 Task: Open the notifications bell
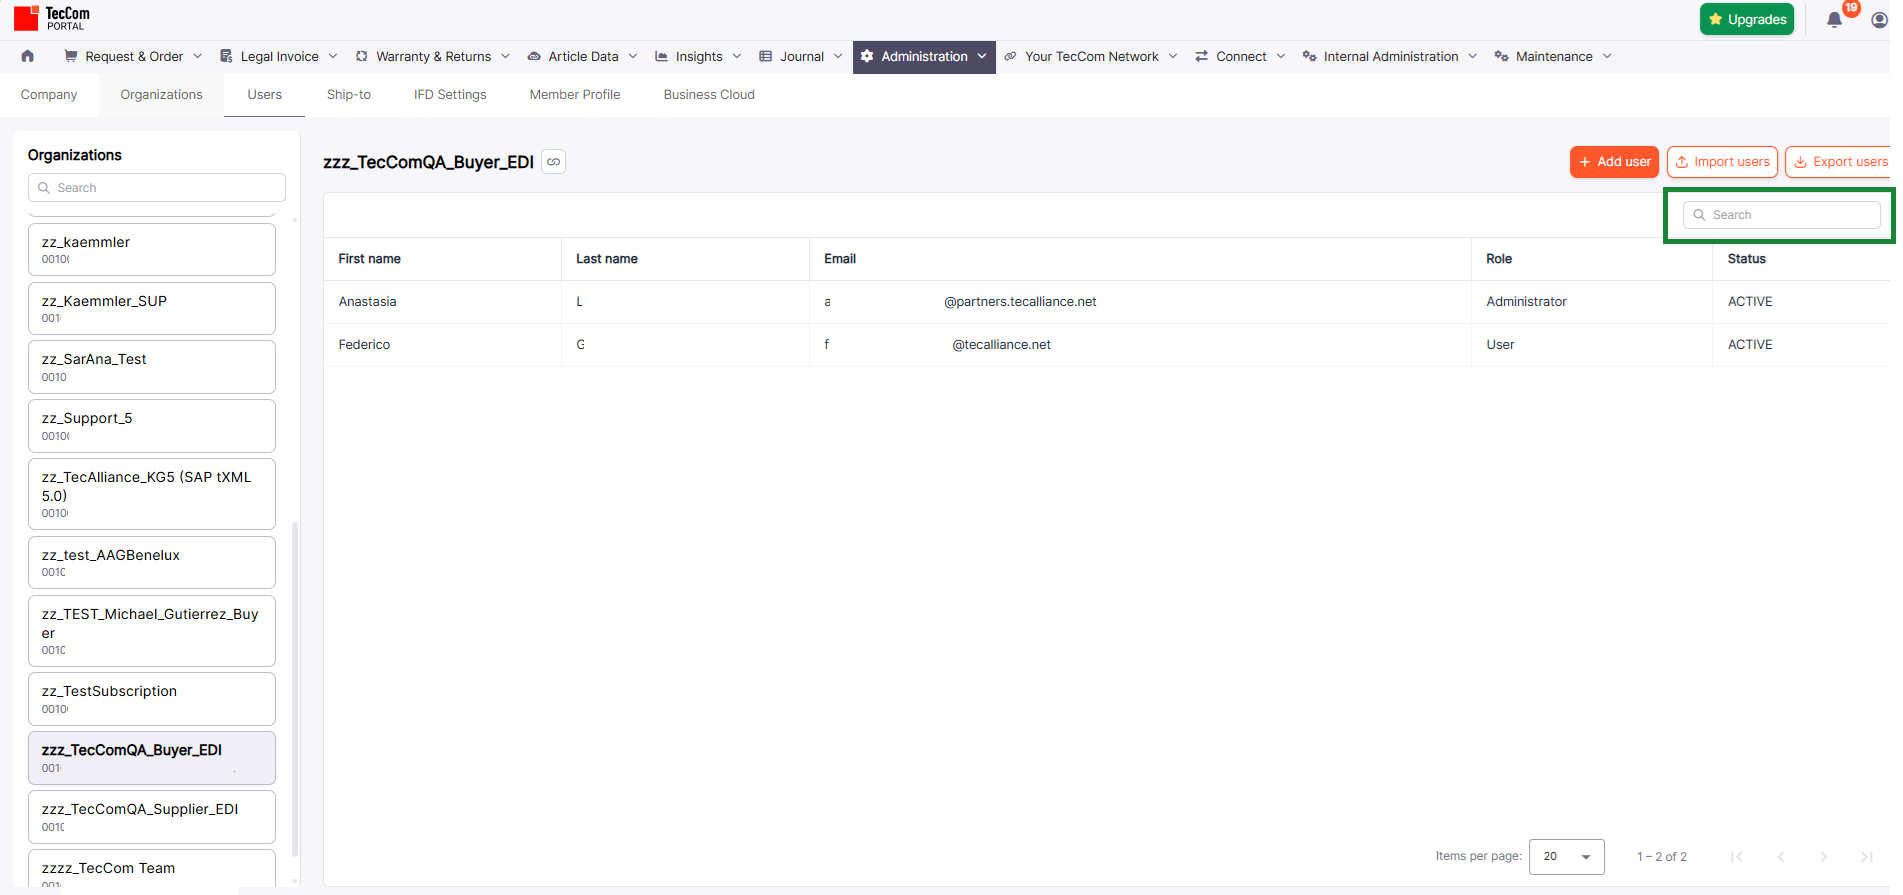pyautogui.click(x=1834, y=20)
